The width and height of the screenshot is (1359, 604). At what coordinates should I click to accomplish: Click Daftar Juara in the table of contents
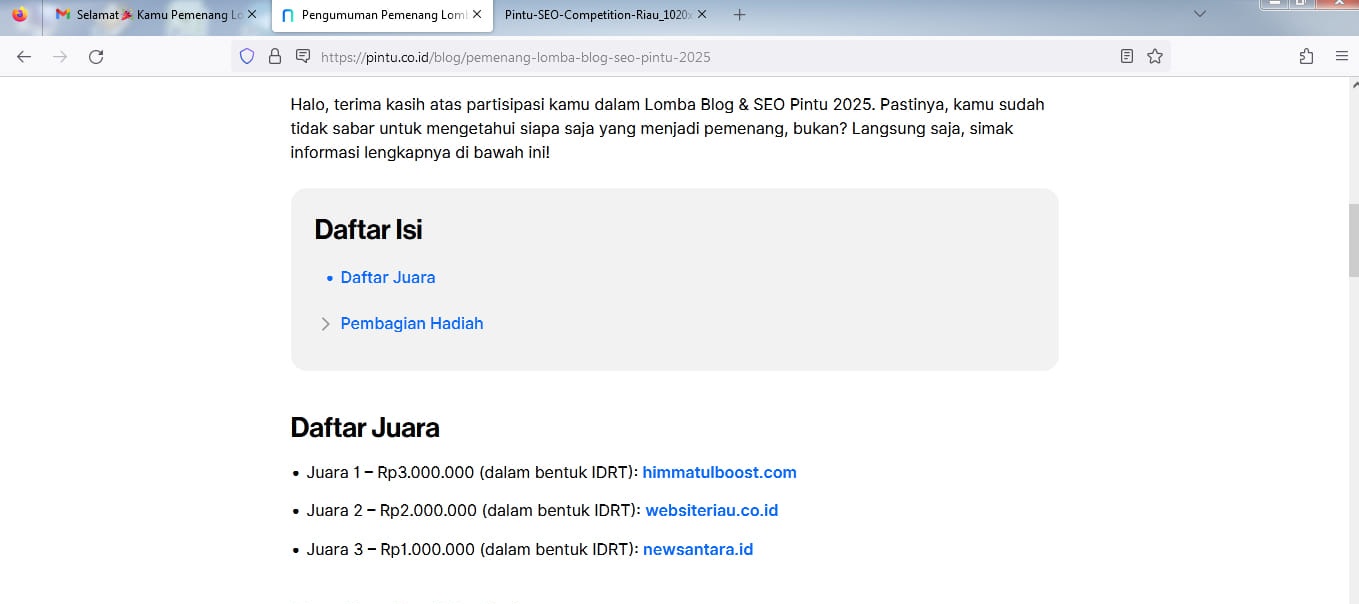[387, 277]
